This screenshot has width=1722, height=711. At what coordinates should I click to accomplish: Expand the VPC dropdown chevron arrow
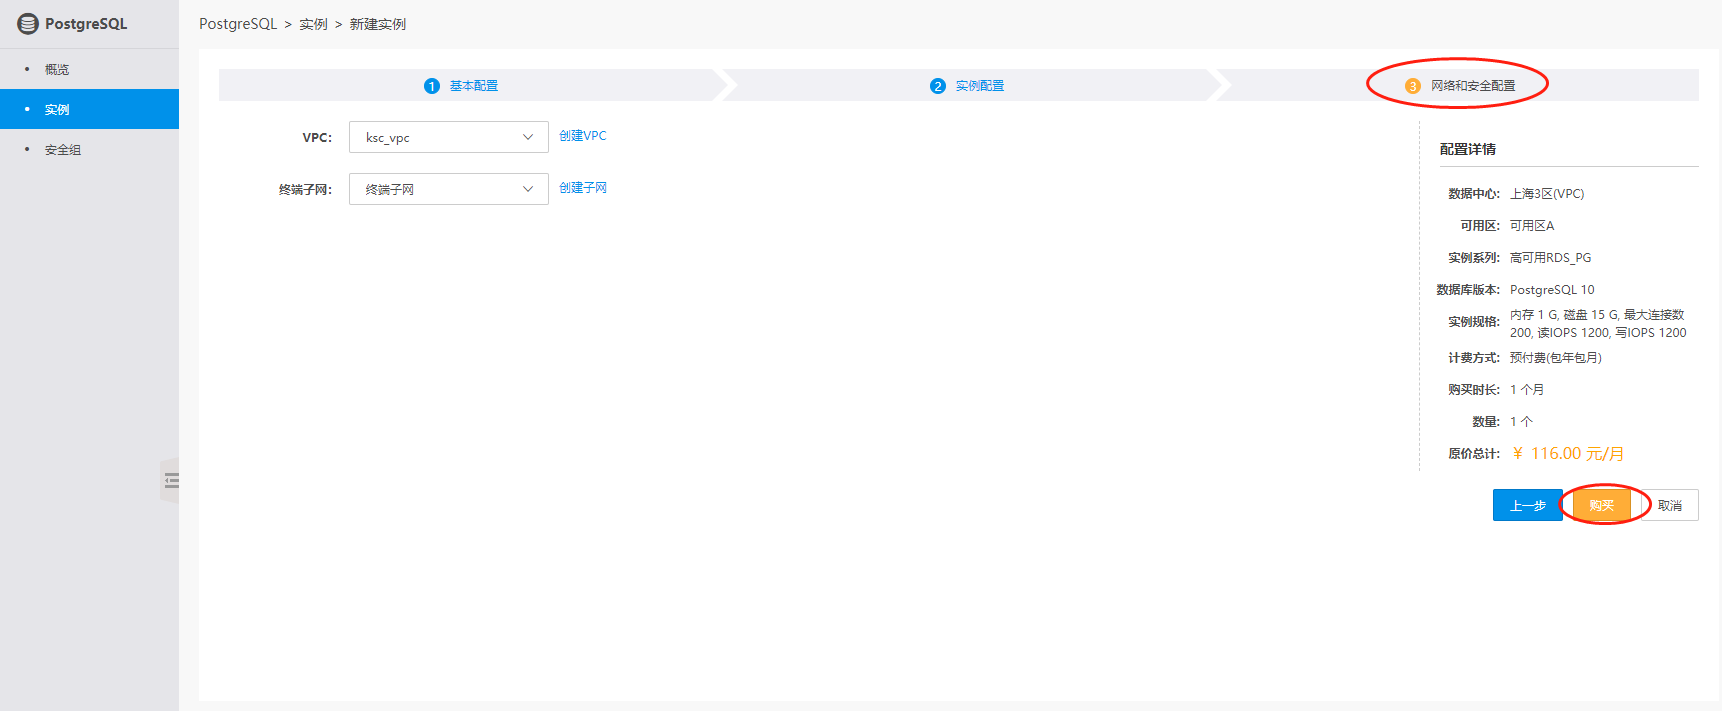[x=528, y=137]
